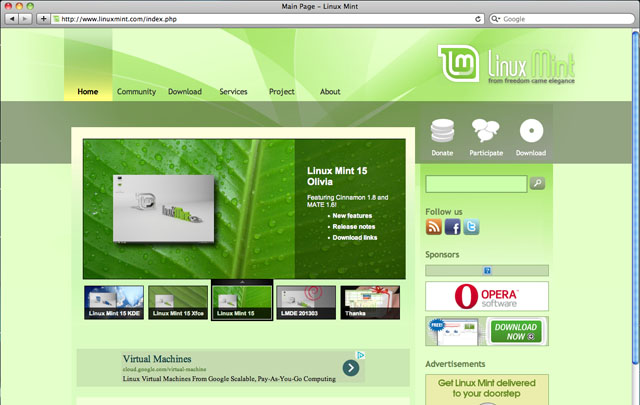Open the Services menu
640x405 pixels.
point(233,91)
